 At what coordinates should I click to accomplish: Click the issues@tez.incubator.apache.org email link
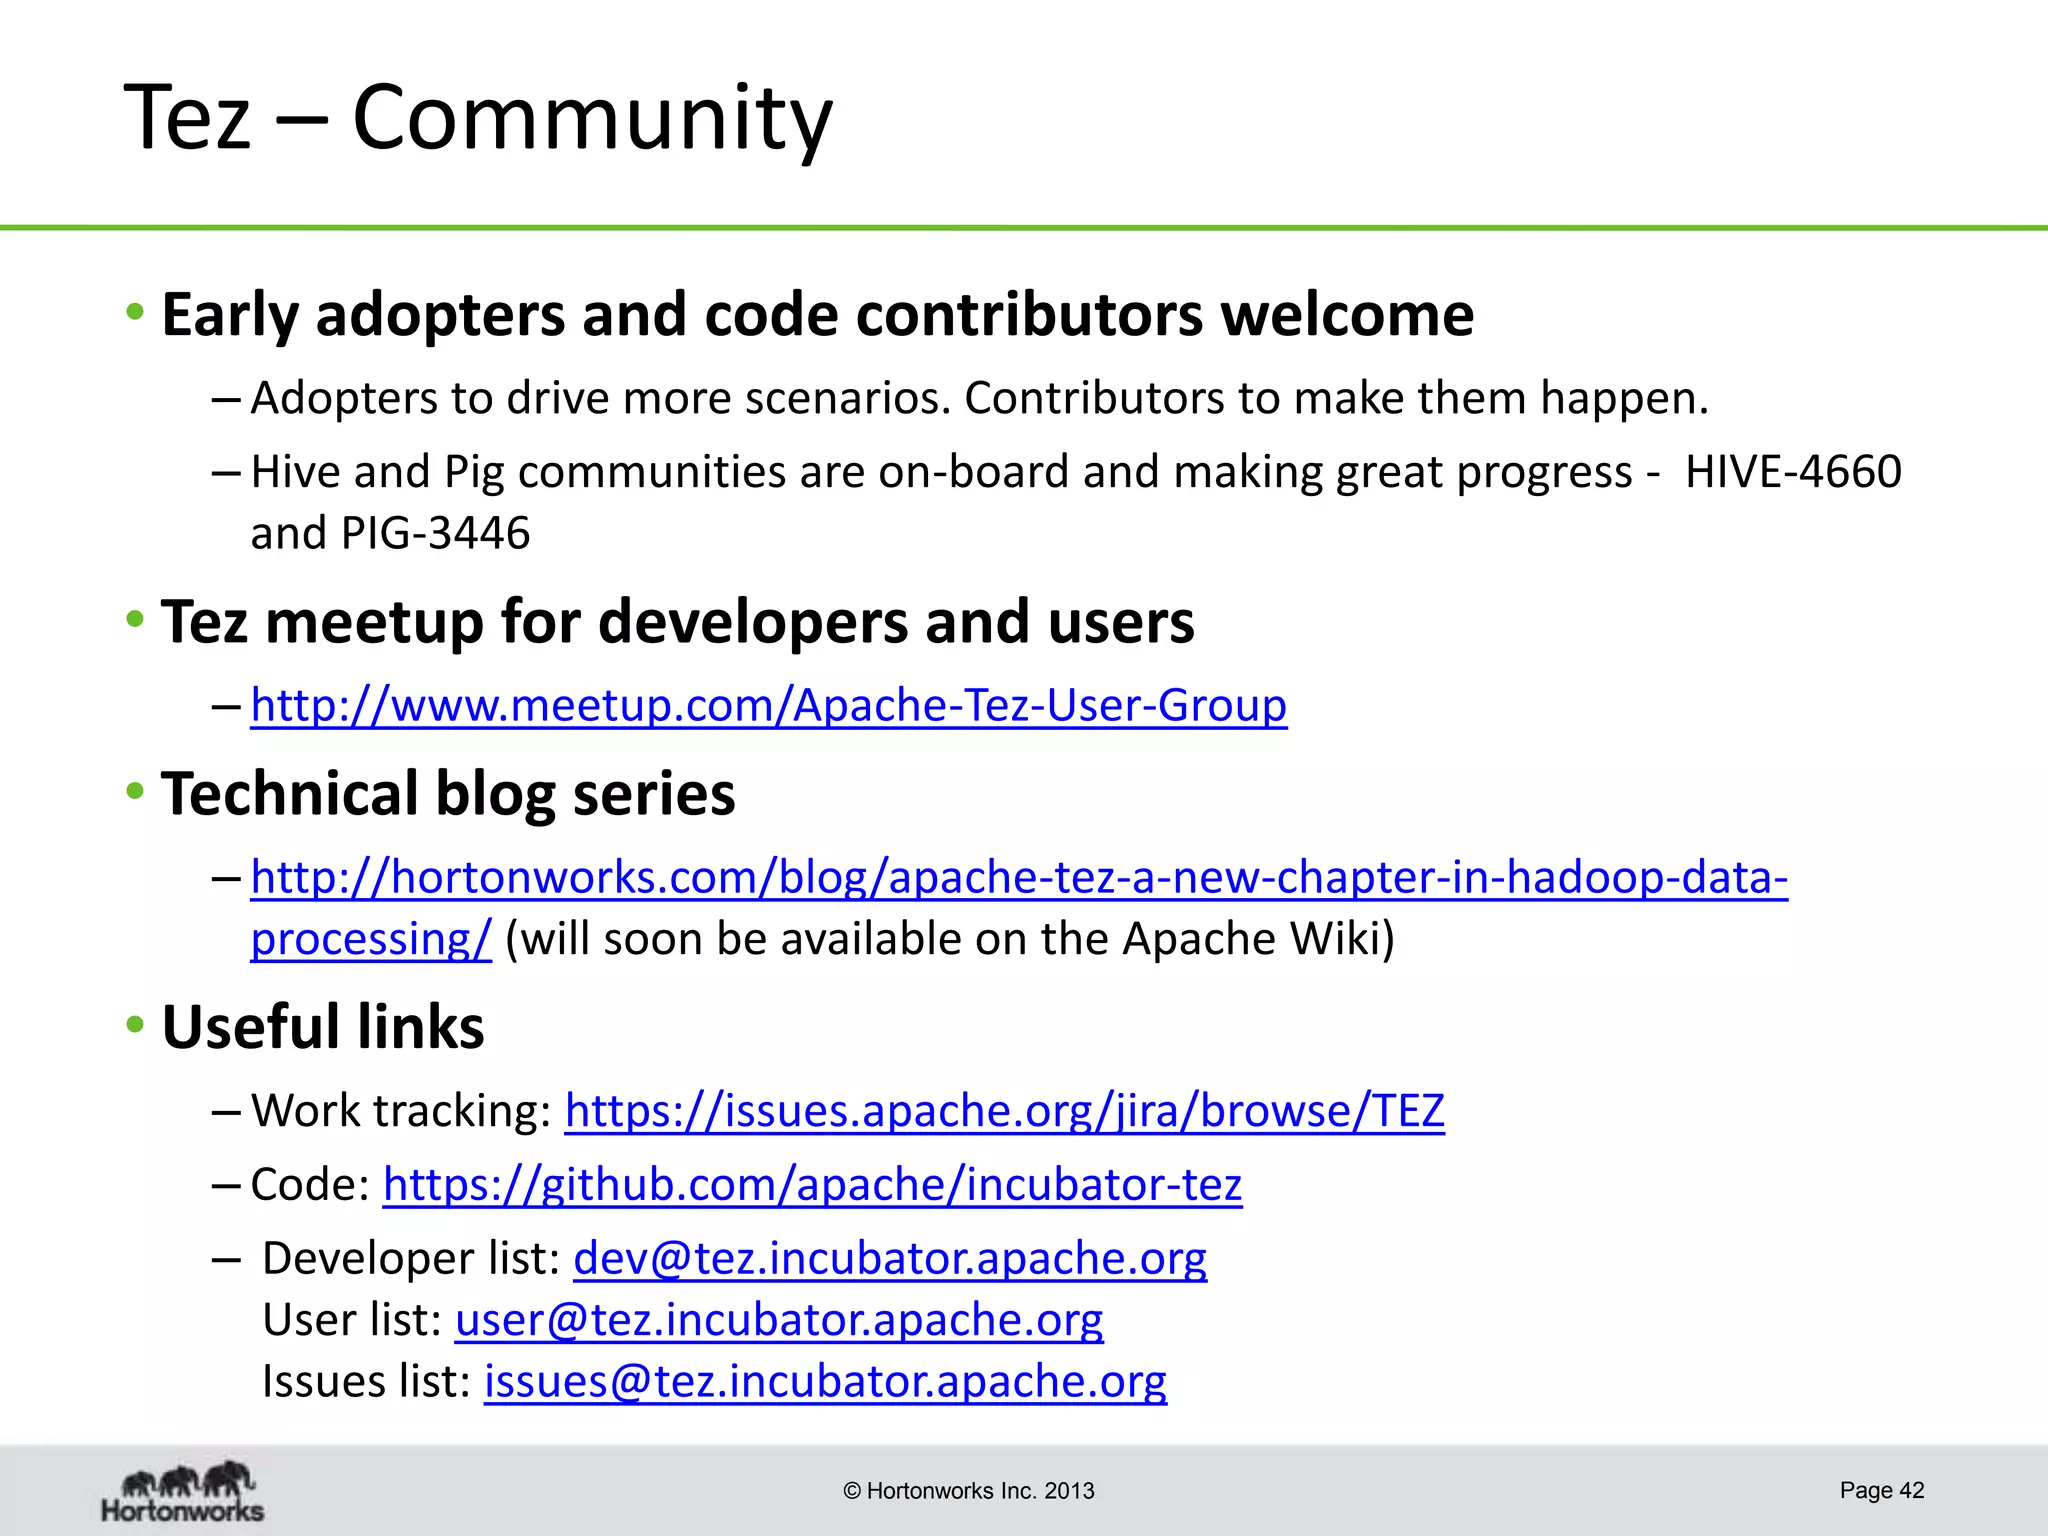pyautogui.click(x=825, y=1382)
